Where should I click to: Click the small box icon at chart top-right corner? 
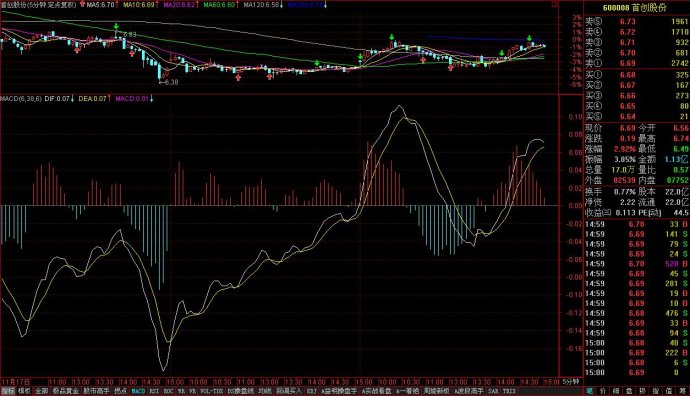tap(554, 4)
